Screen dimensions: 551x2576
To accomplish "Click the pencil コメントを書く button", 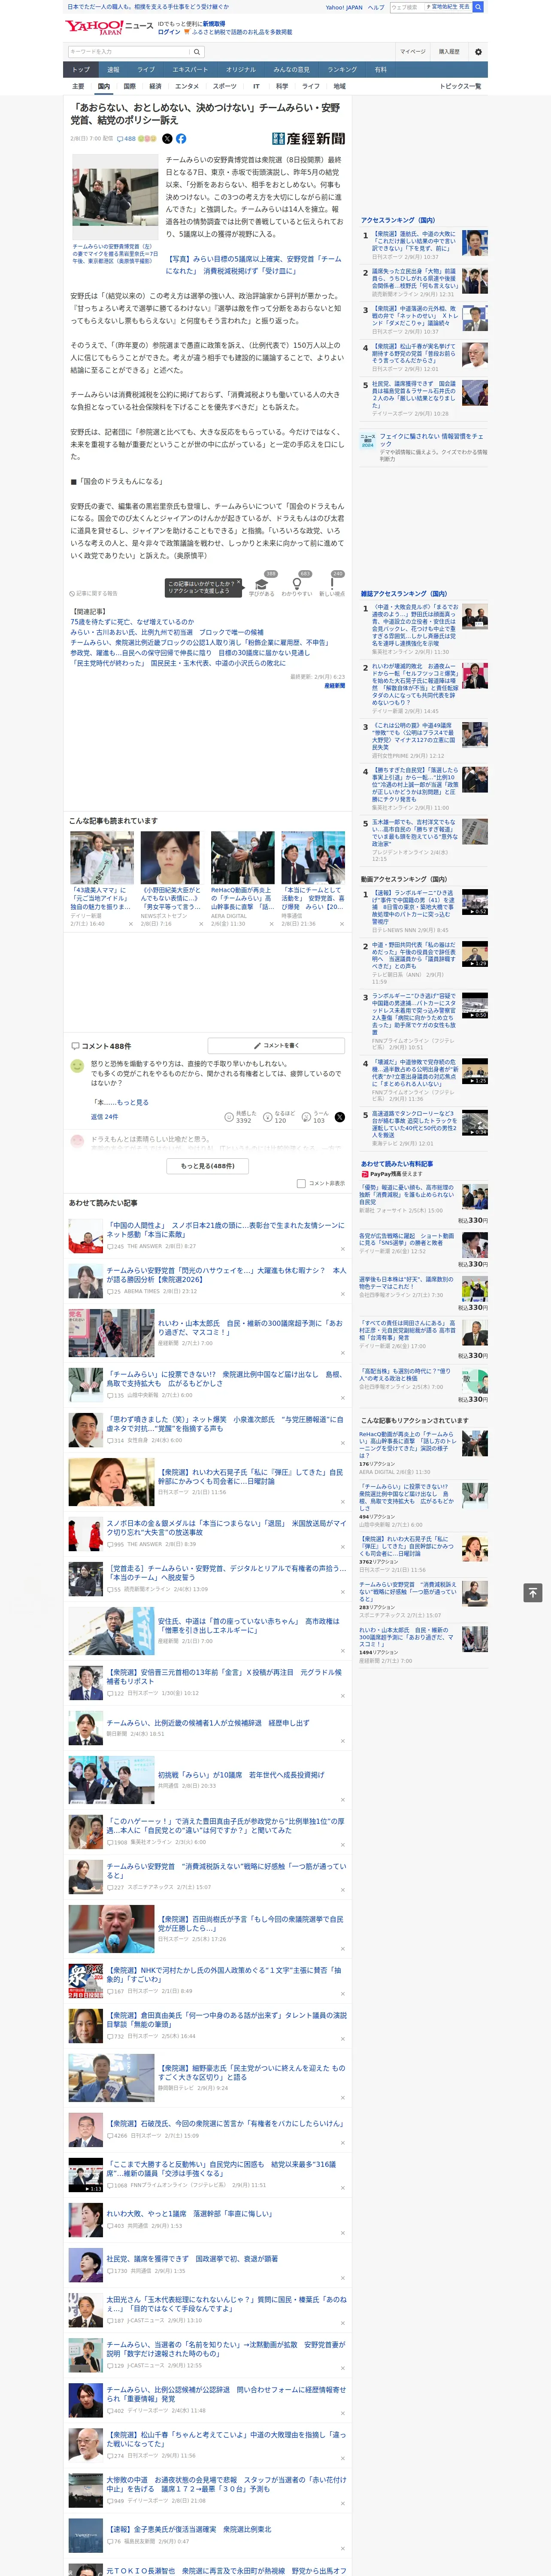I will [276, 1045].
